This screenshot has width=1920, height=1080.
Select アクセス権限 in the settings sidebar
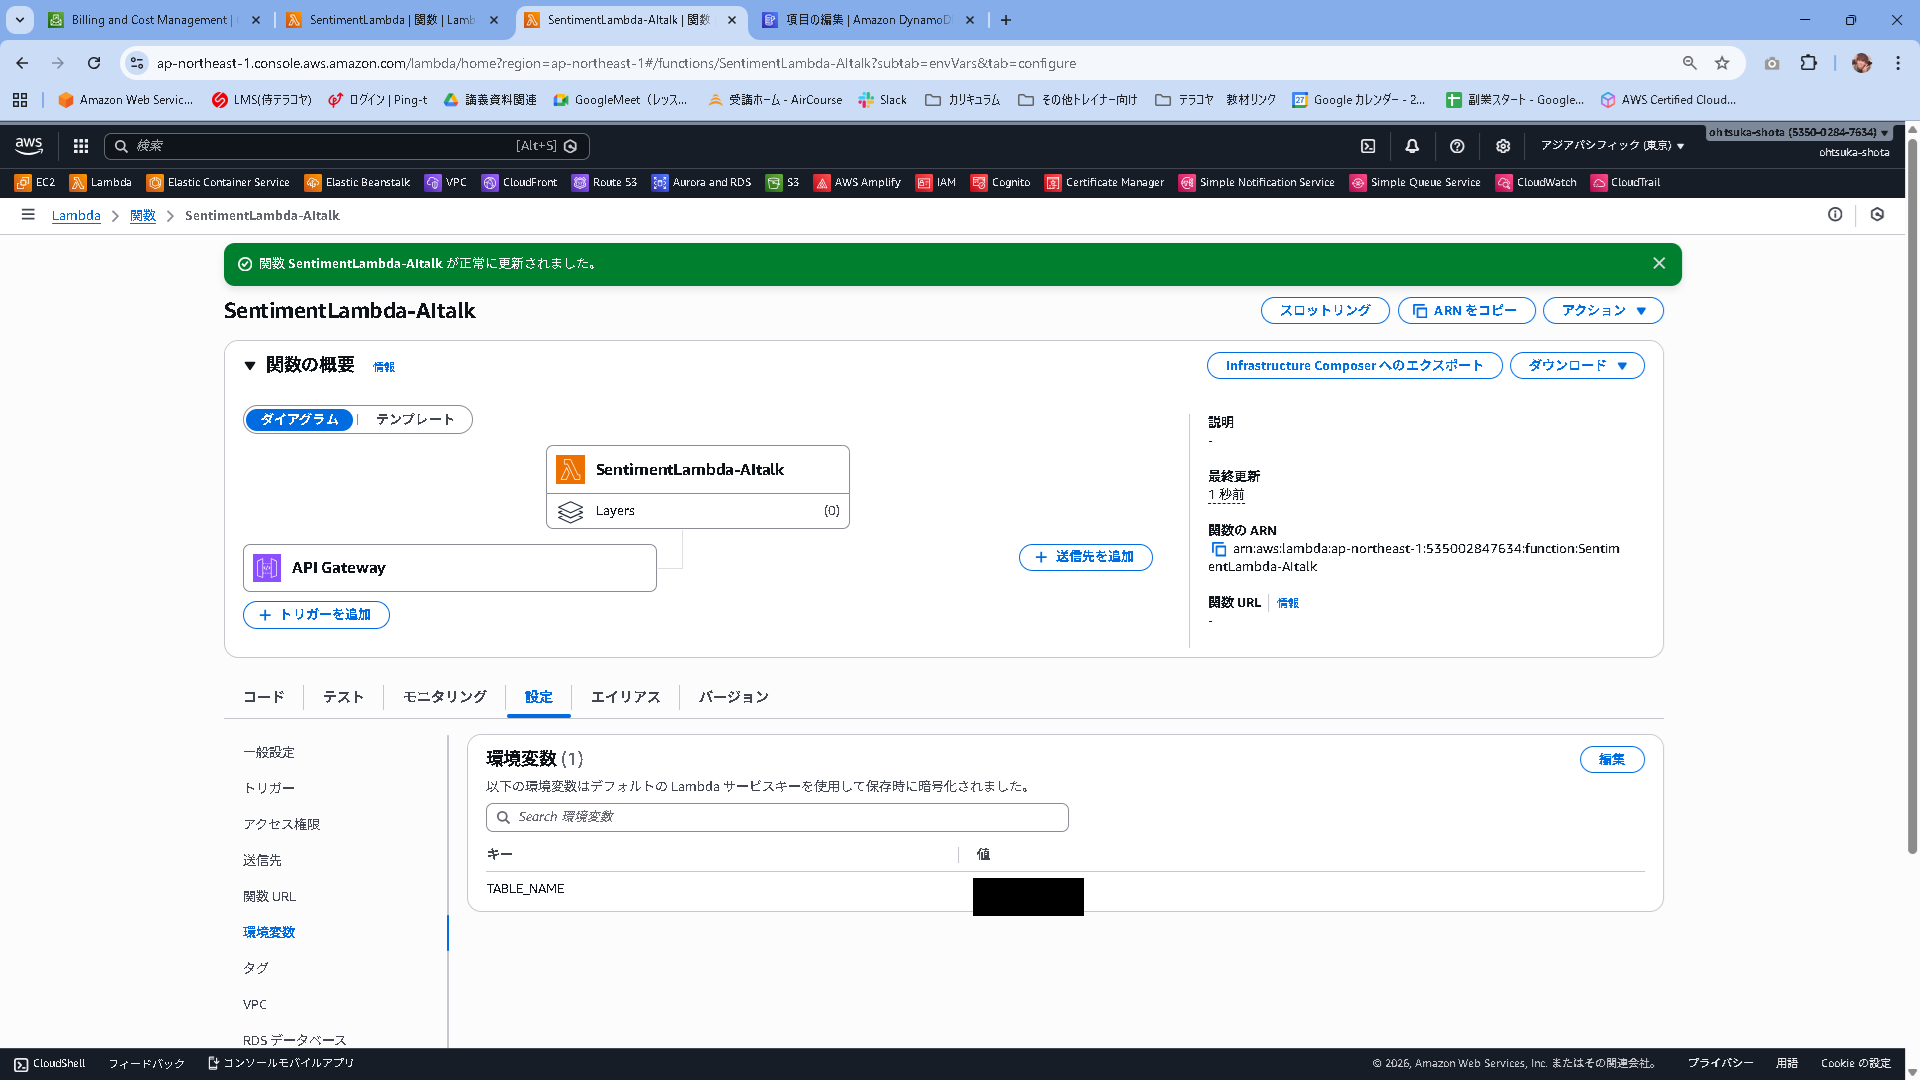coord(281,824)
